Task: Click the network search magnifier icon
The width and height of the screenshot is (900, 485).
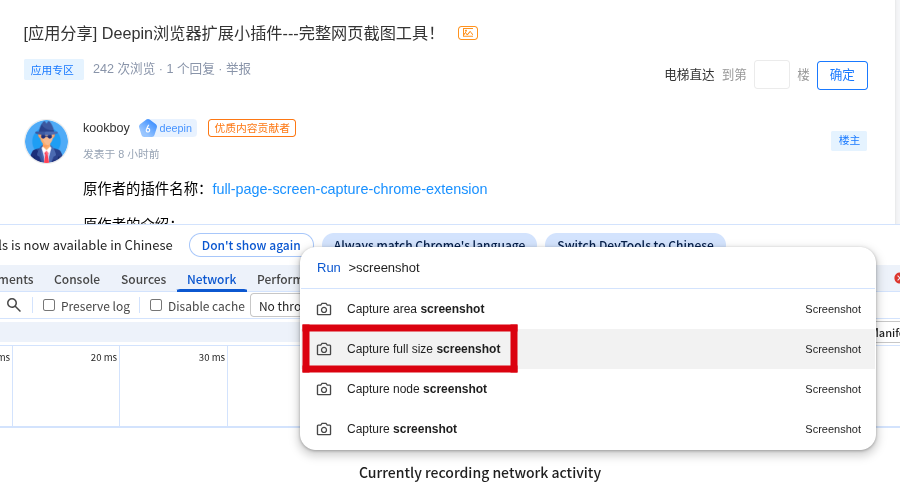Action: click(x=14, y=305)
